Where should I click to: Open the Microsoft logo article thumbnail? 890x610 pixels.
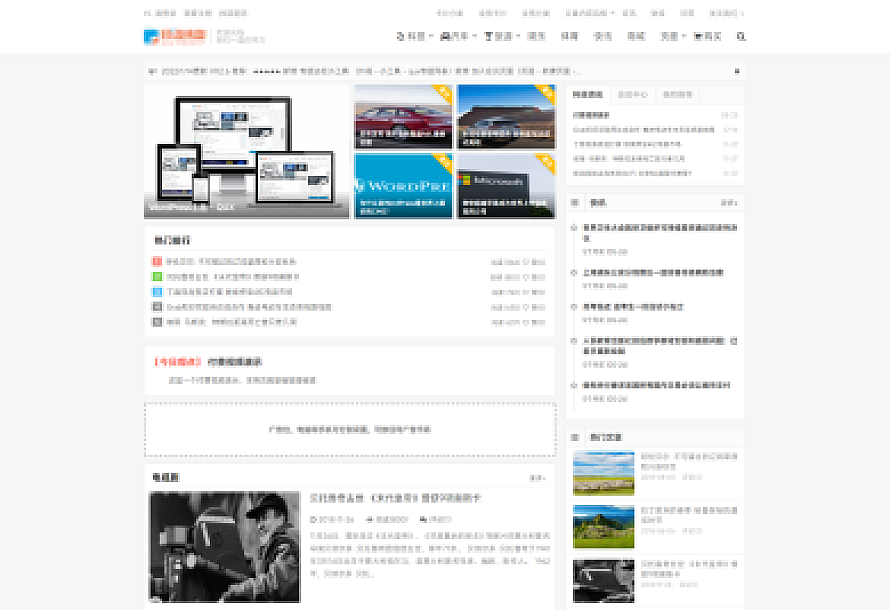[x=506, y=185]
